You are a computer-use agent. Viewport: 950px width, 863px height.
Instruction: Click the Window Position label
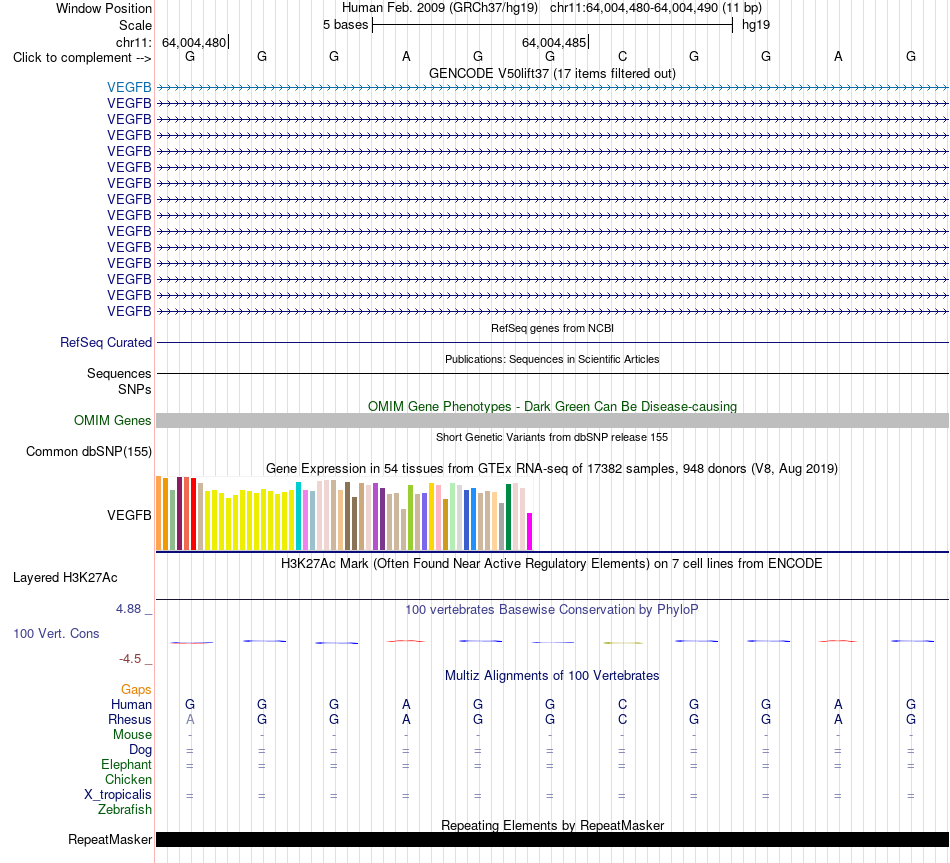point(104,8)
